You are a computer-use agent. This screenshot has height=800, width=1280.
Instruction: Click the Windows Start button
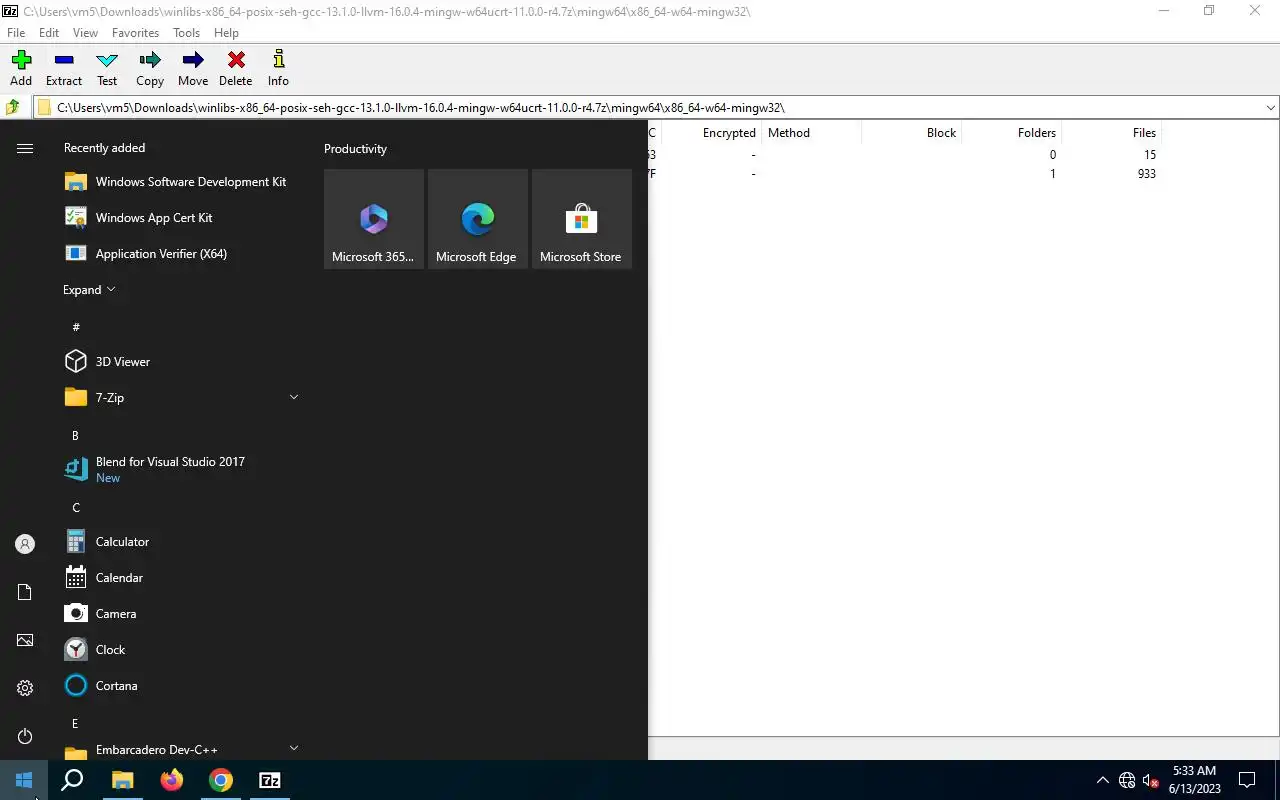click(24, 780)
